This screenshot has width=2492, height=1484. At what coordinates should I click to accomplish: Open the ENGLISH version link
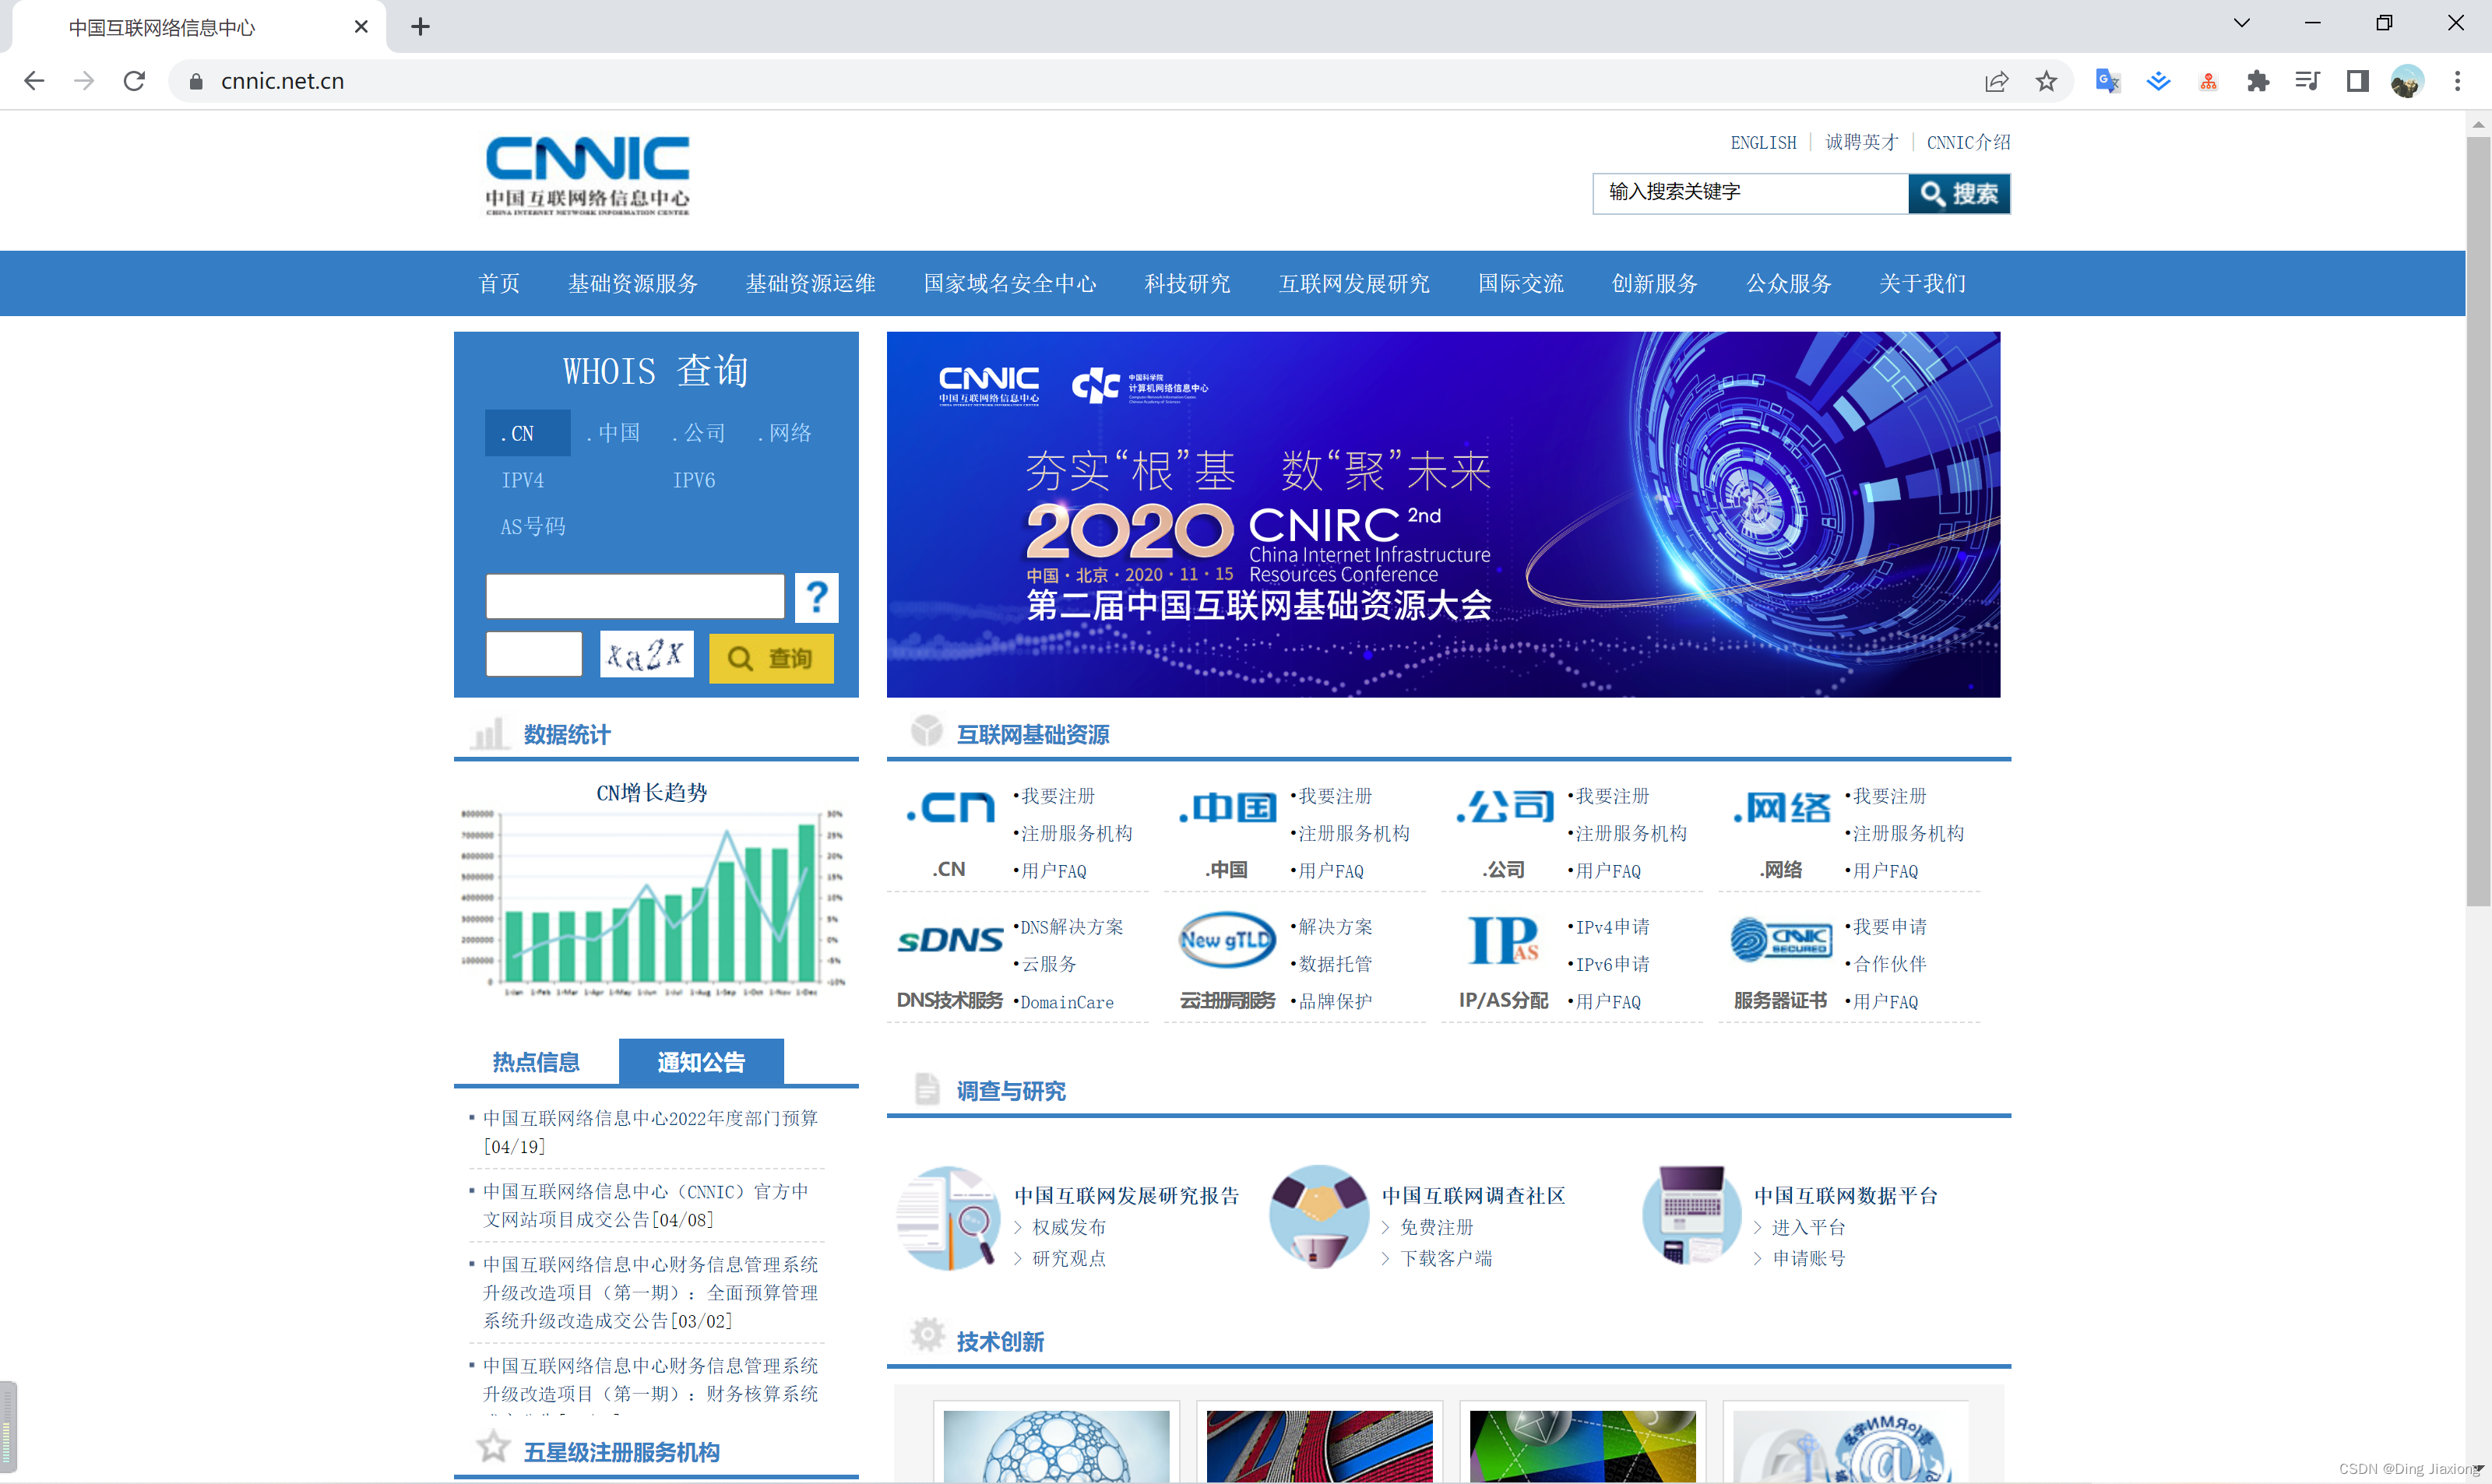pos(1763,143)
